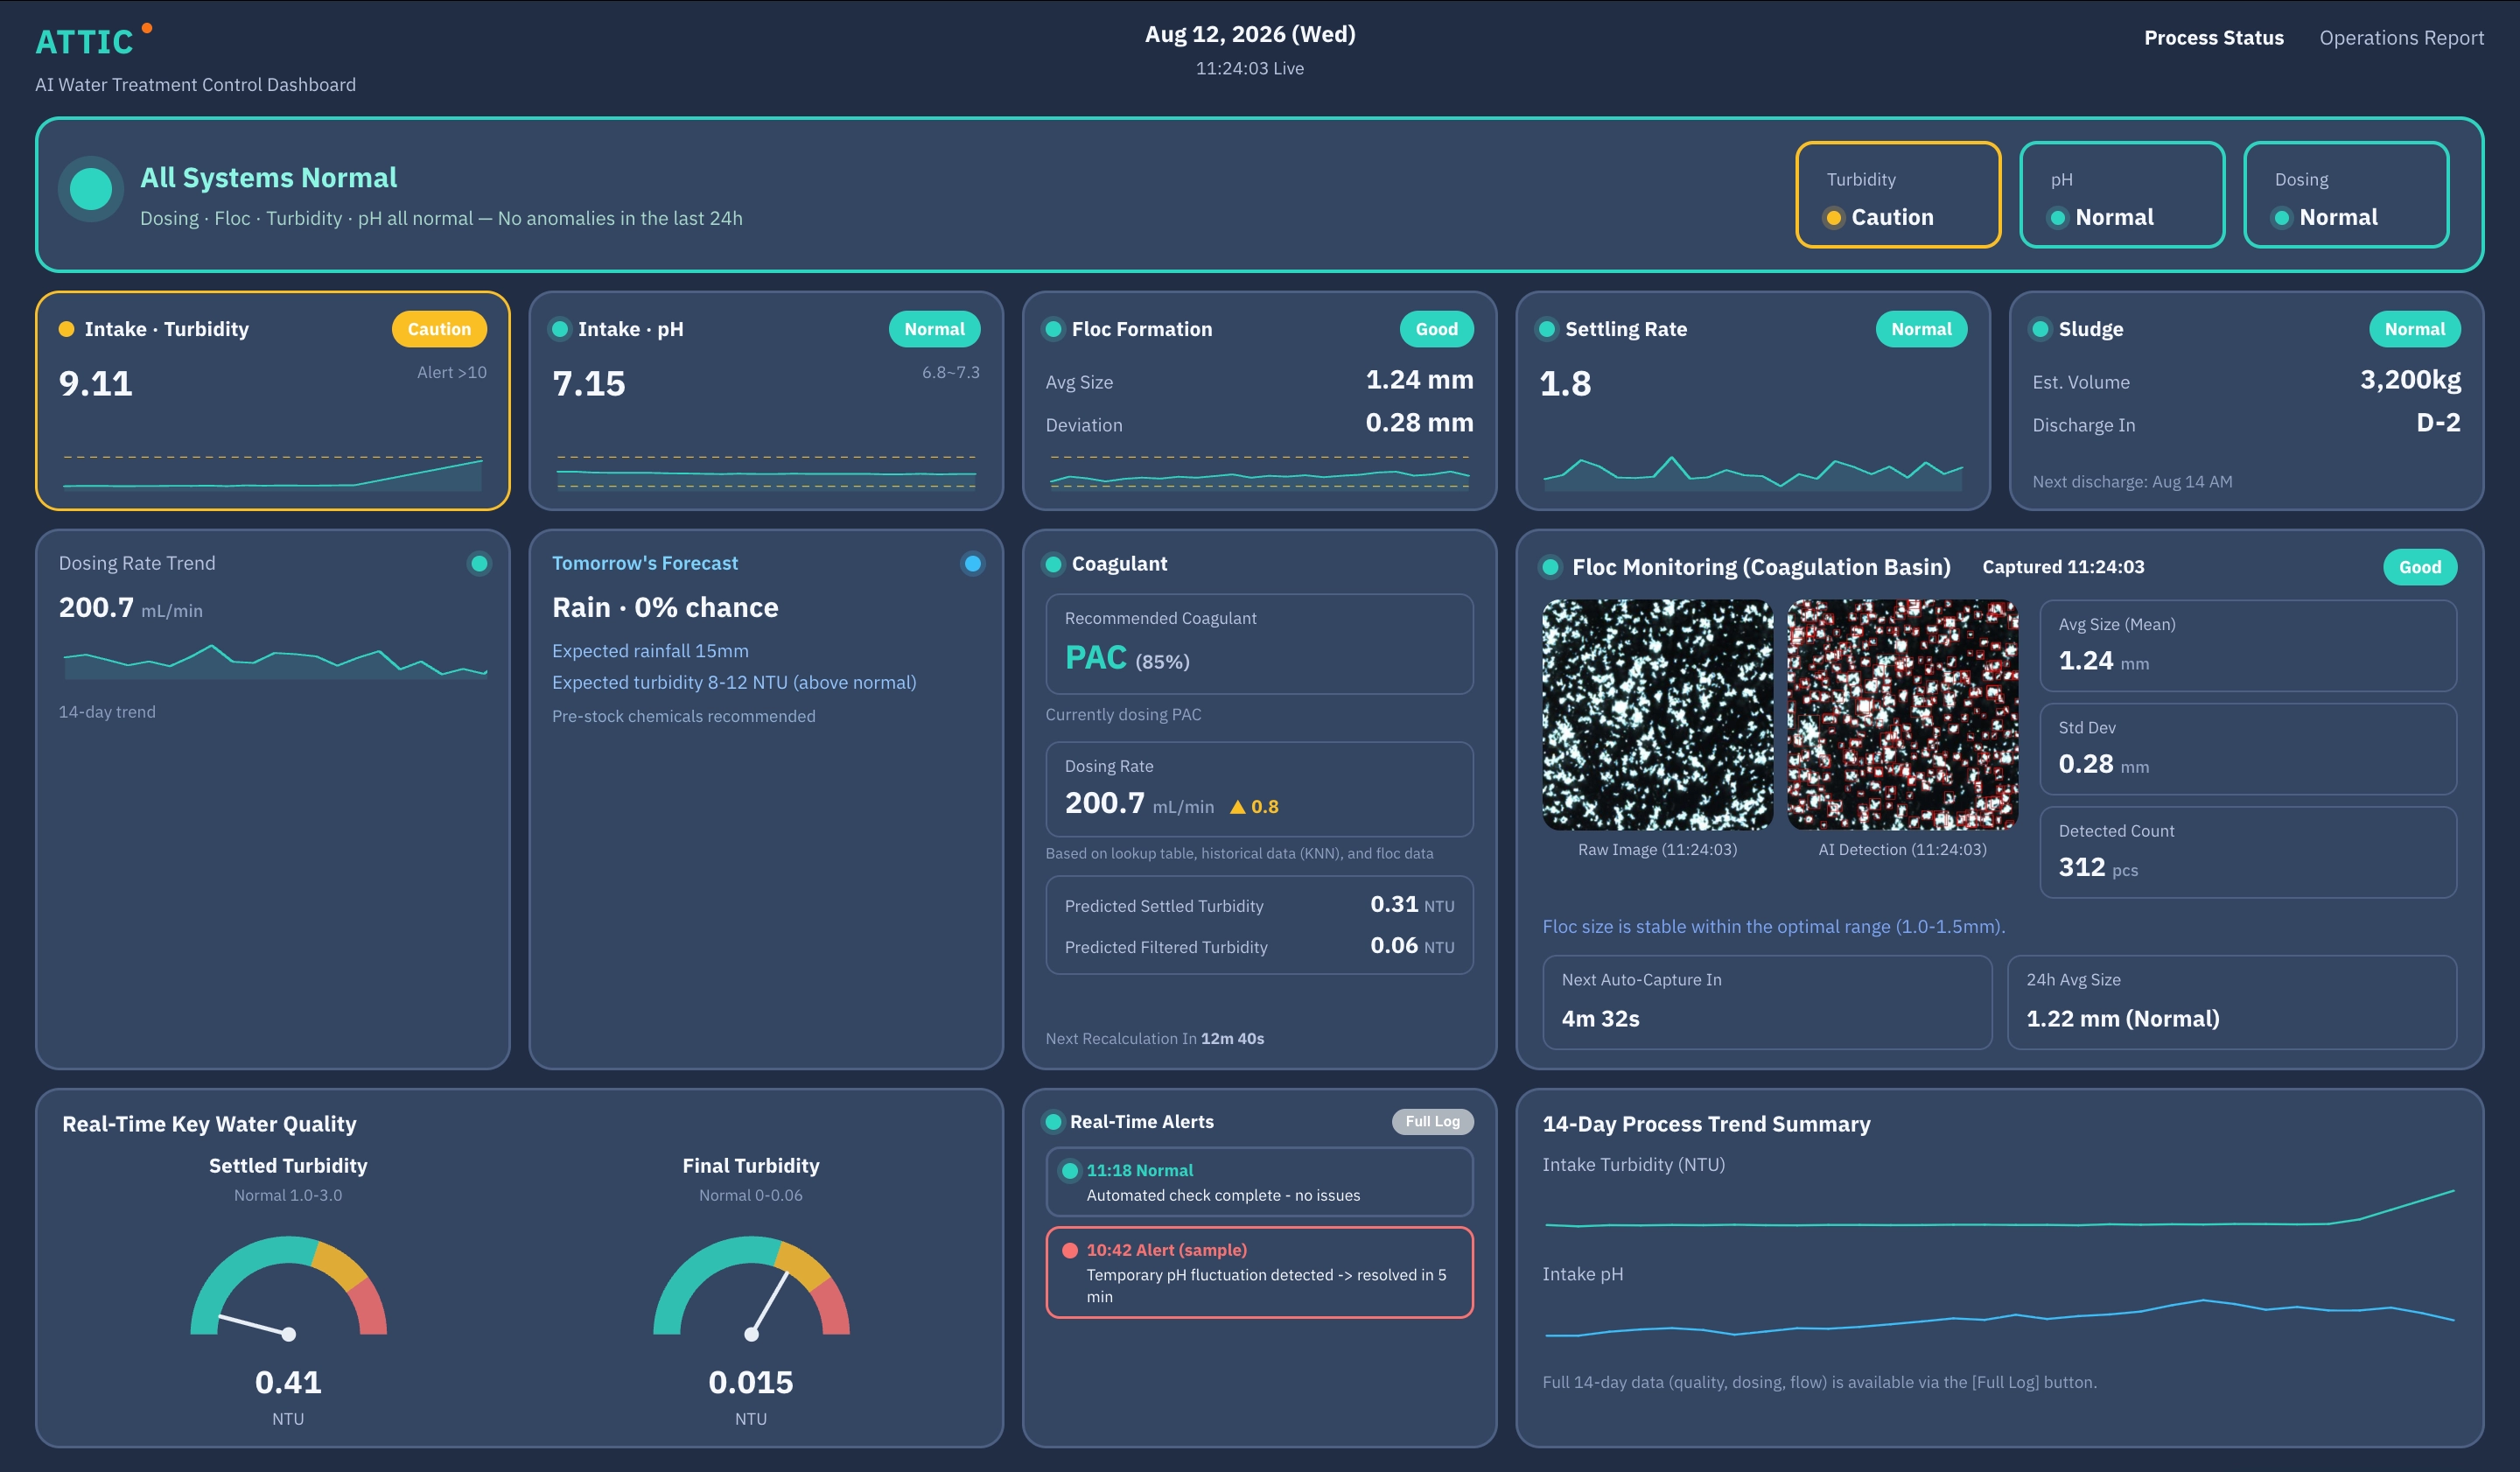View the Raw Image floc thumbnail
This screenshot has width=2520, height=1472.
click(x=1657, y=715)
